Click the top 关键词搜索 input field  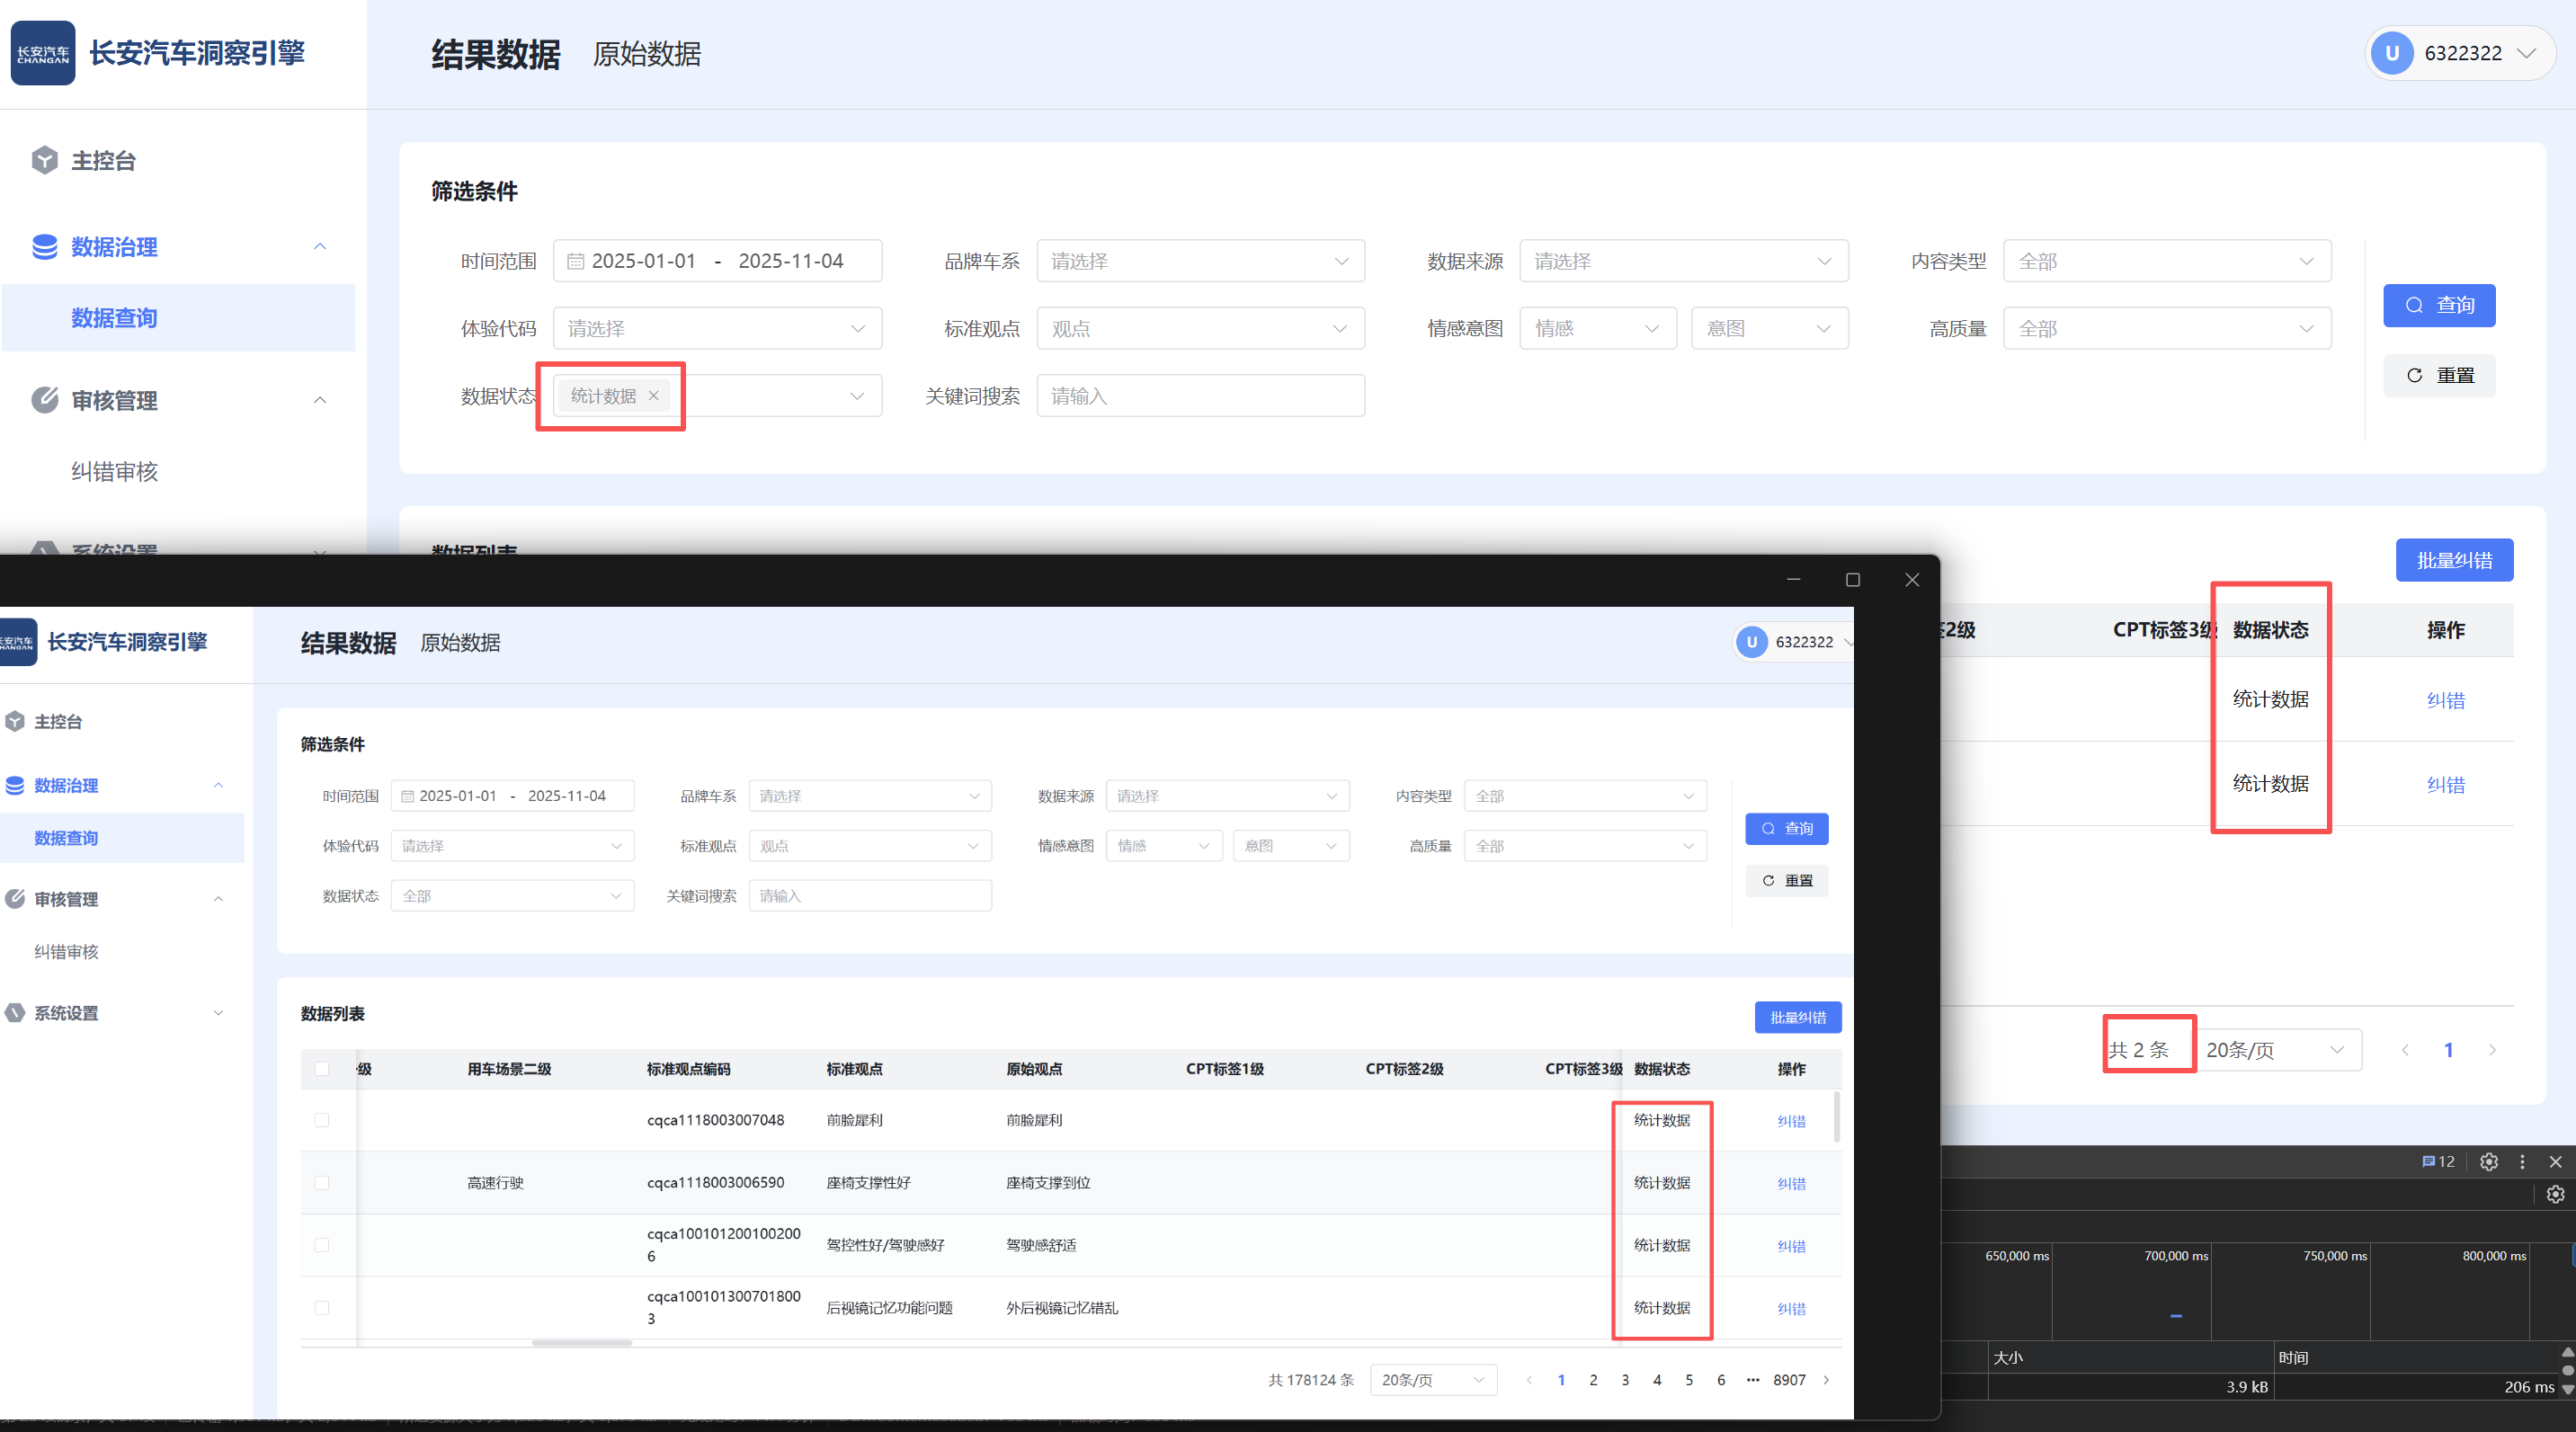point(1200,396)
